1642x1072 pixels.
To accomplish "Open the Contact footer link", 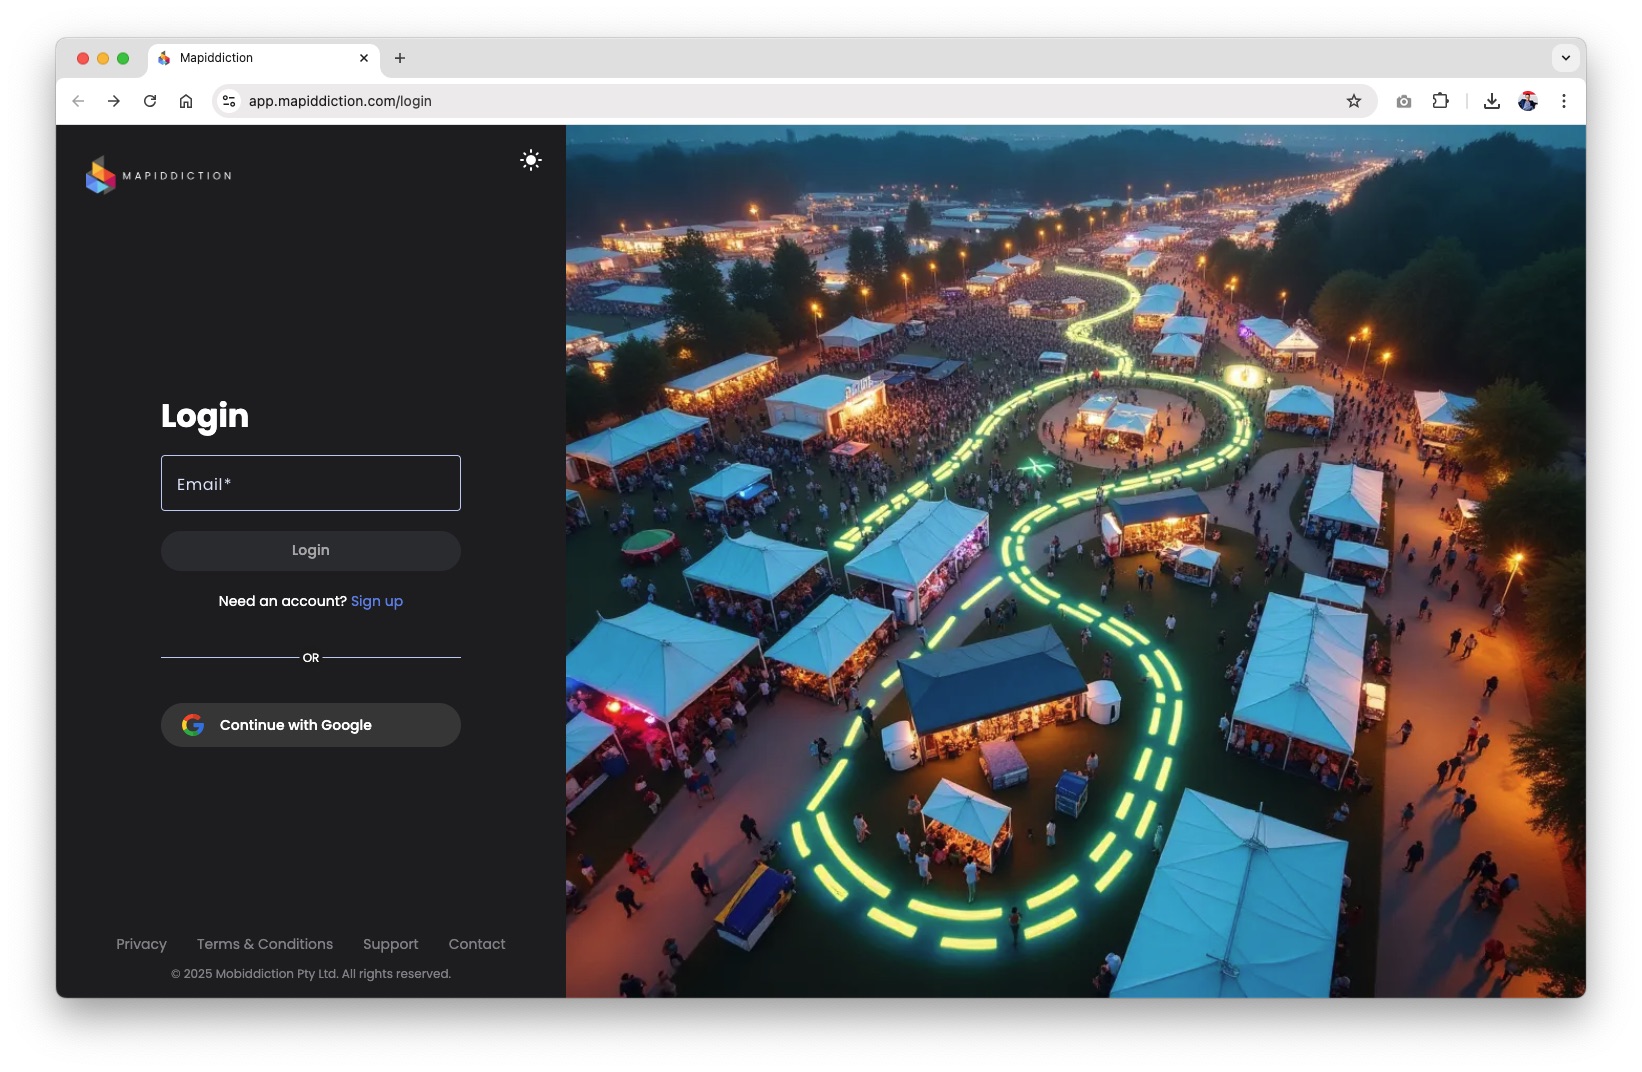I will point(477,944).
